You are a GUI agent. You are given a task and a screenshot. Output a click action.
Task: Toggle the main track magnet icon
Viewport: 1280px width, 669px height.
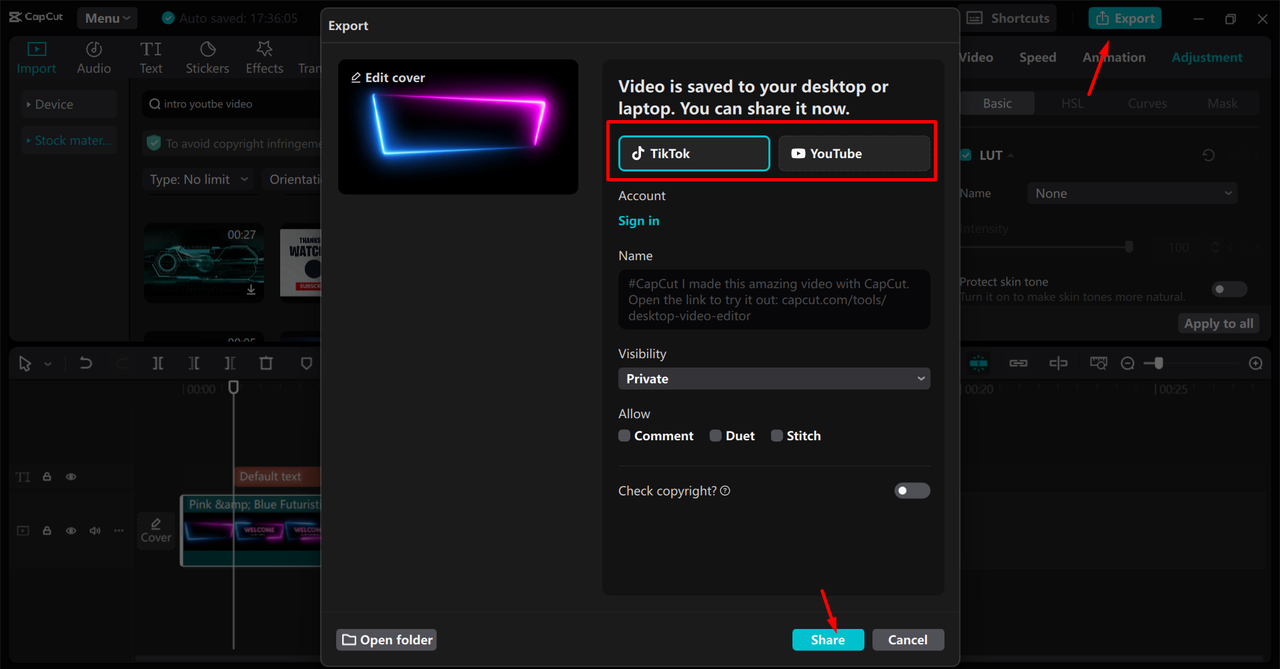tap(978, 363)
